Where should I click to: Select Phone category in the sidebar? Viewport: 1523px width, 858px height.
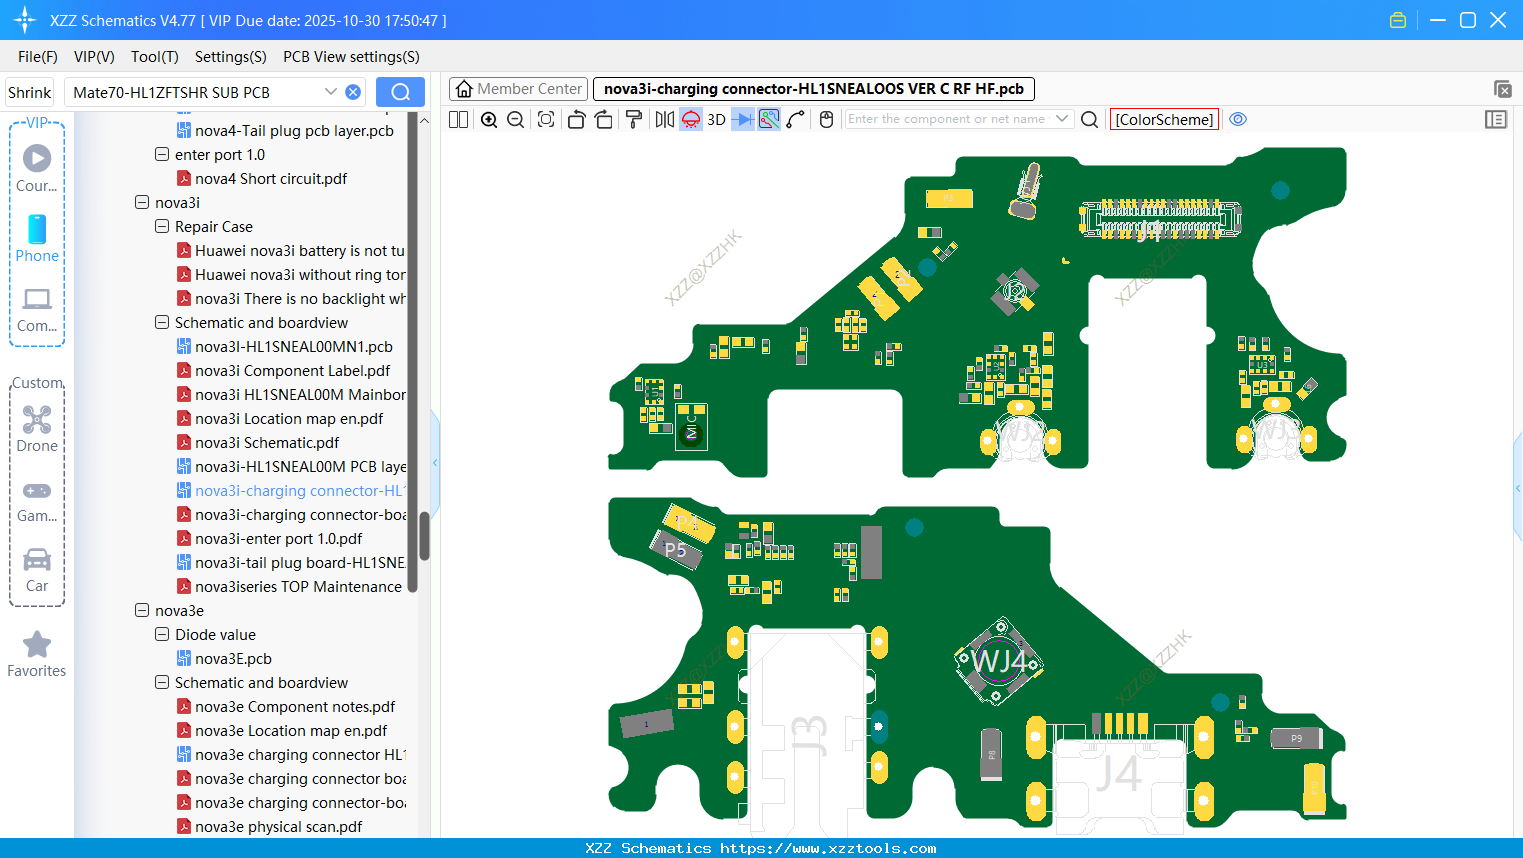pyautogui.click(x=37, y=239)
